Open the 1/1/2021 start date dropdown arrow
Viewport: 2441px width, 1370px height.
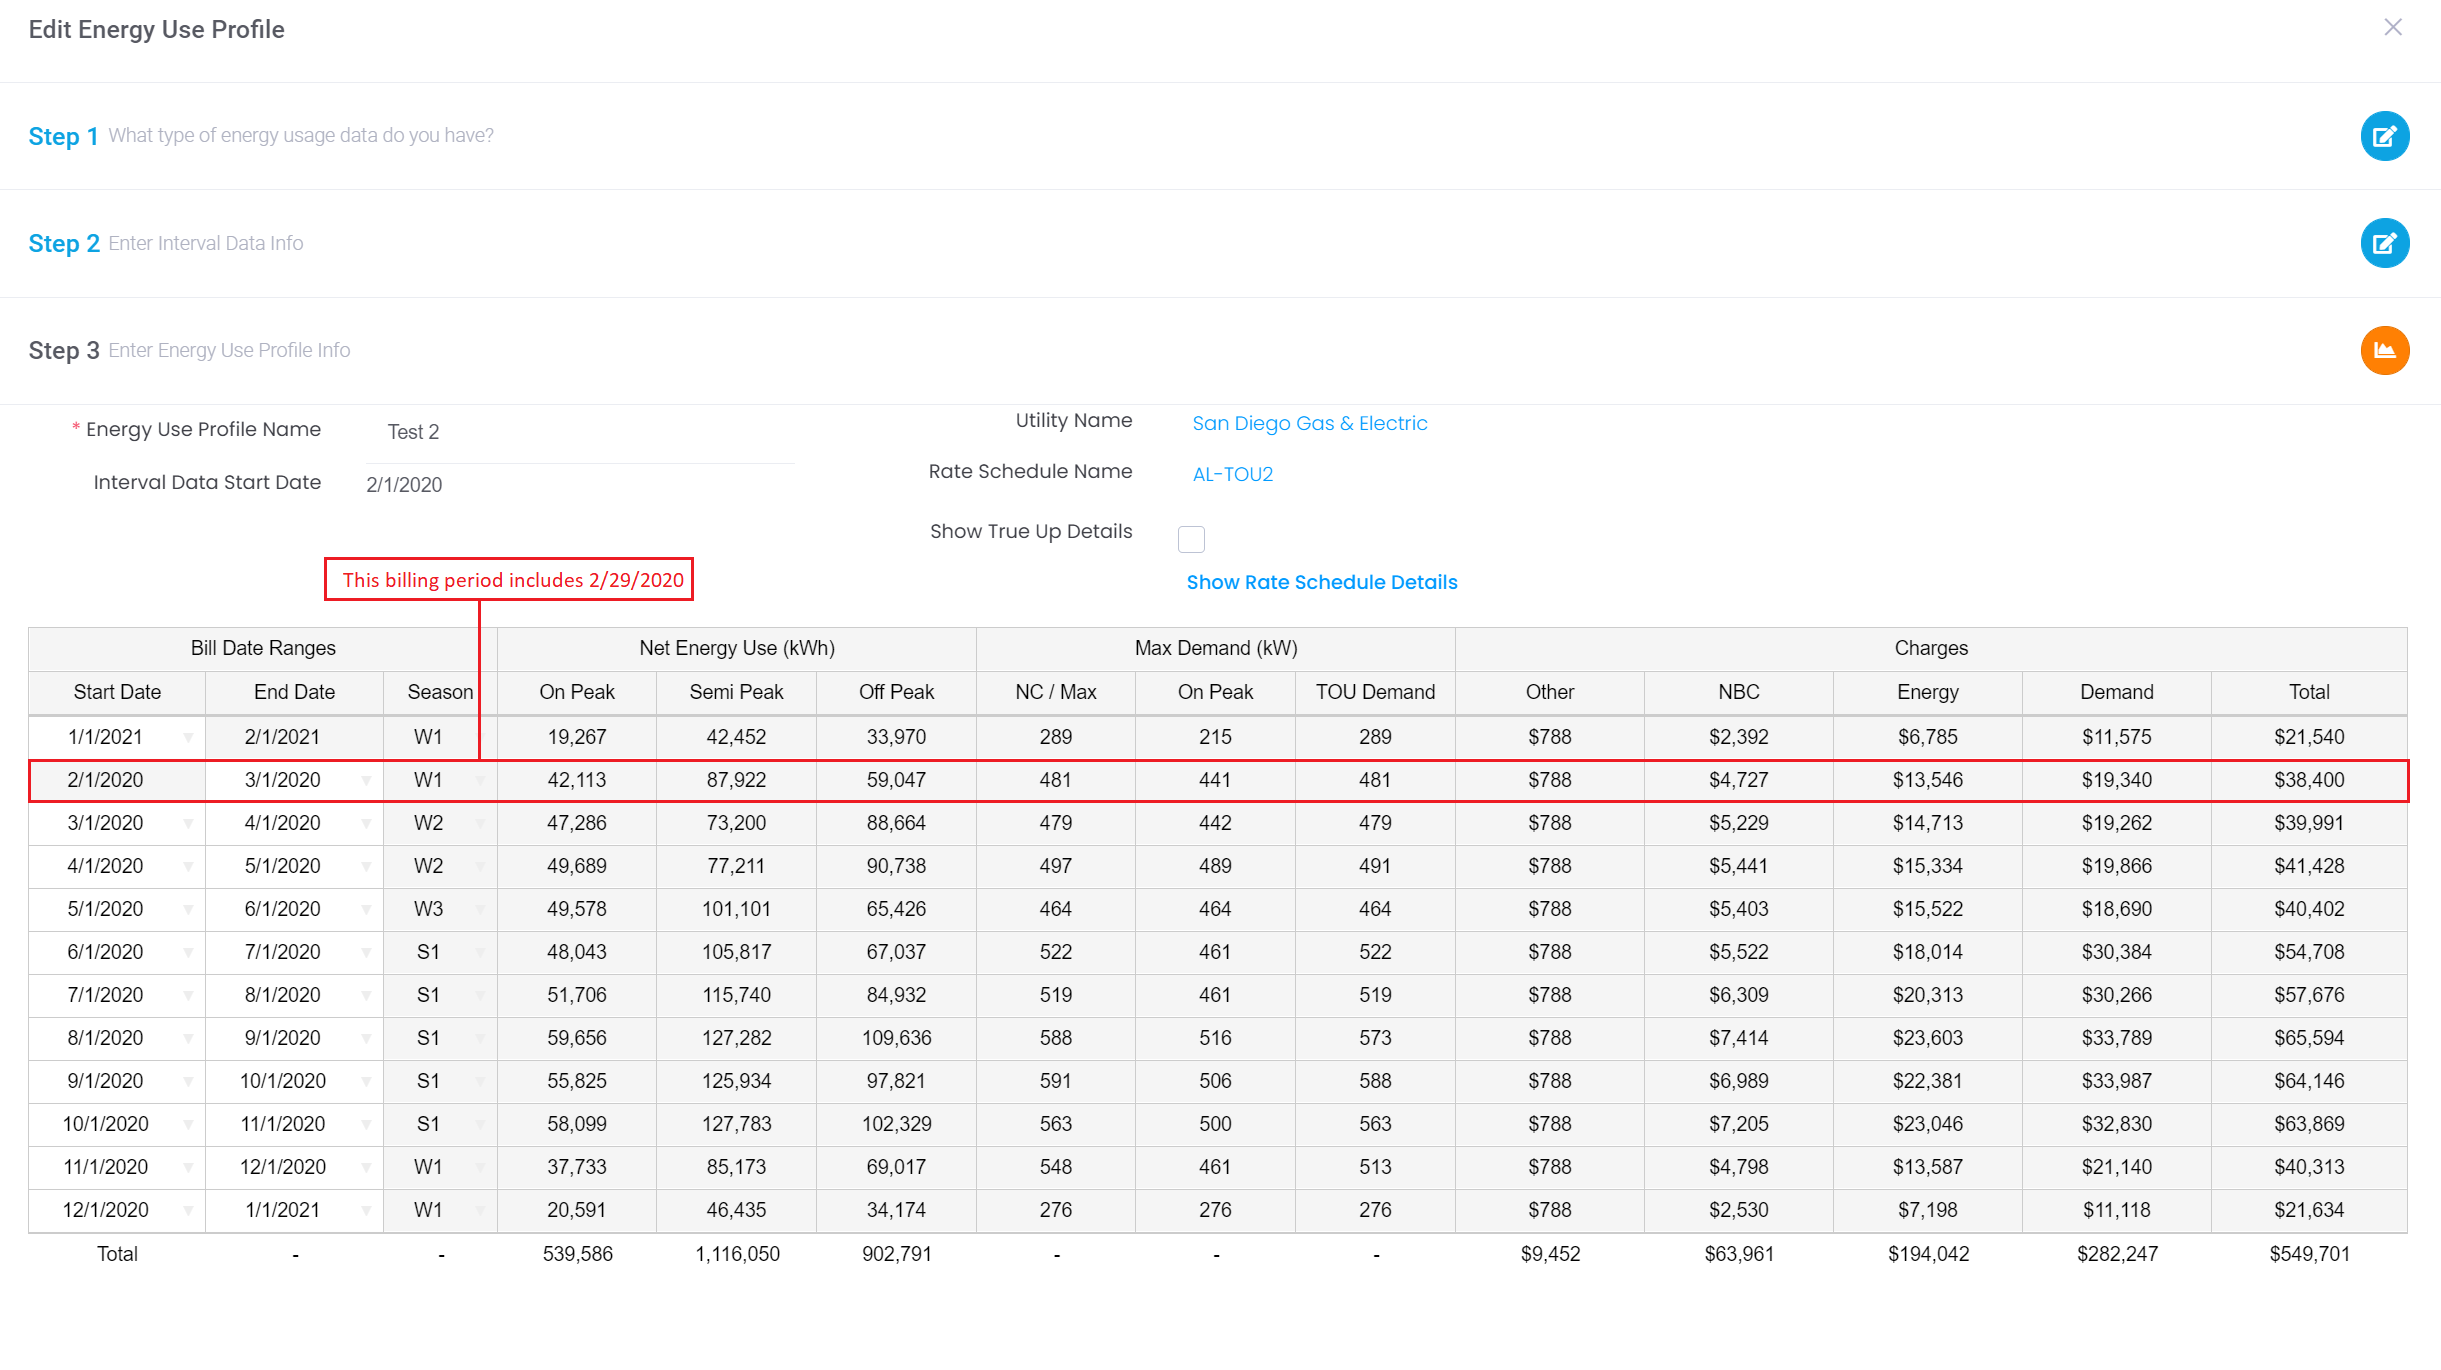coord(188,737)
